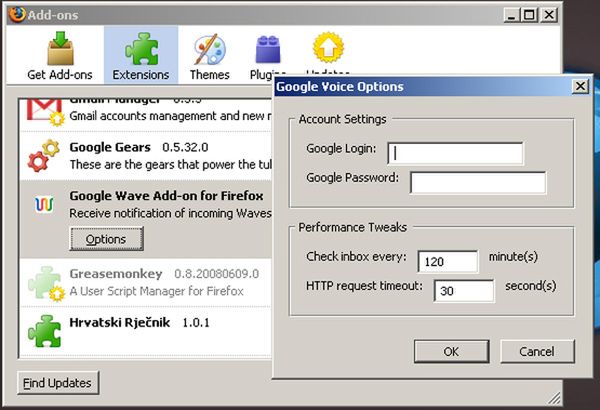Viewport: 600px width, 410px height.
Task: Click 'These are the gears that power' description
Action: click(170, 164)
